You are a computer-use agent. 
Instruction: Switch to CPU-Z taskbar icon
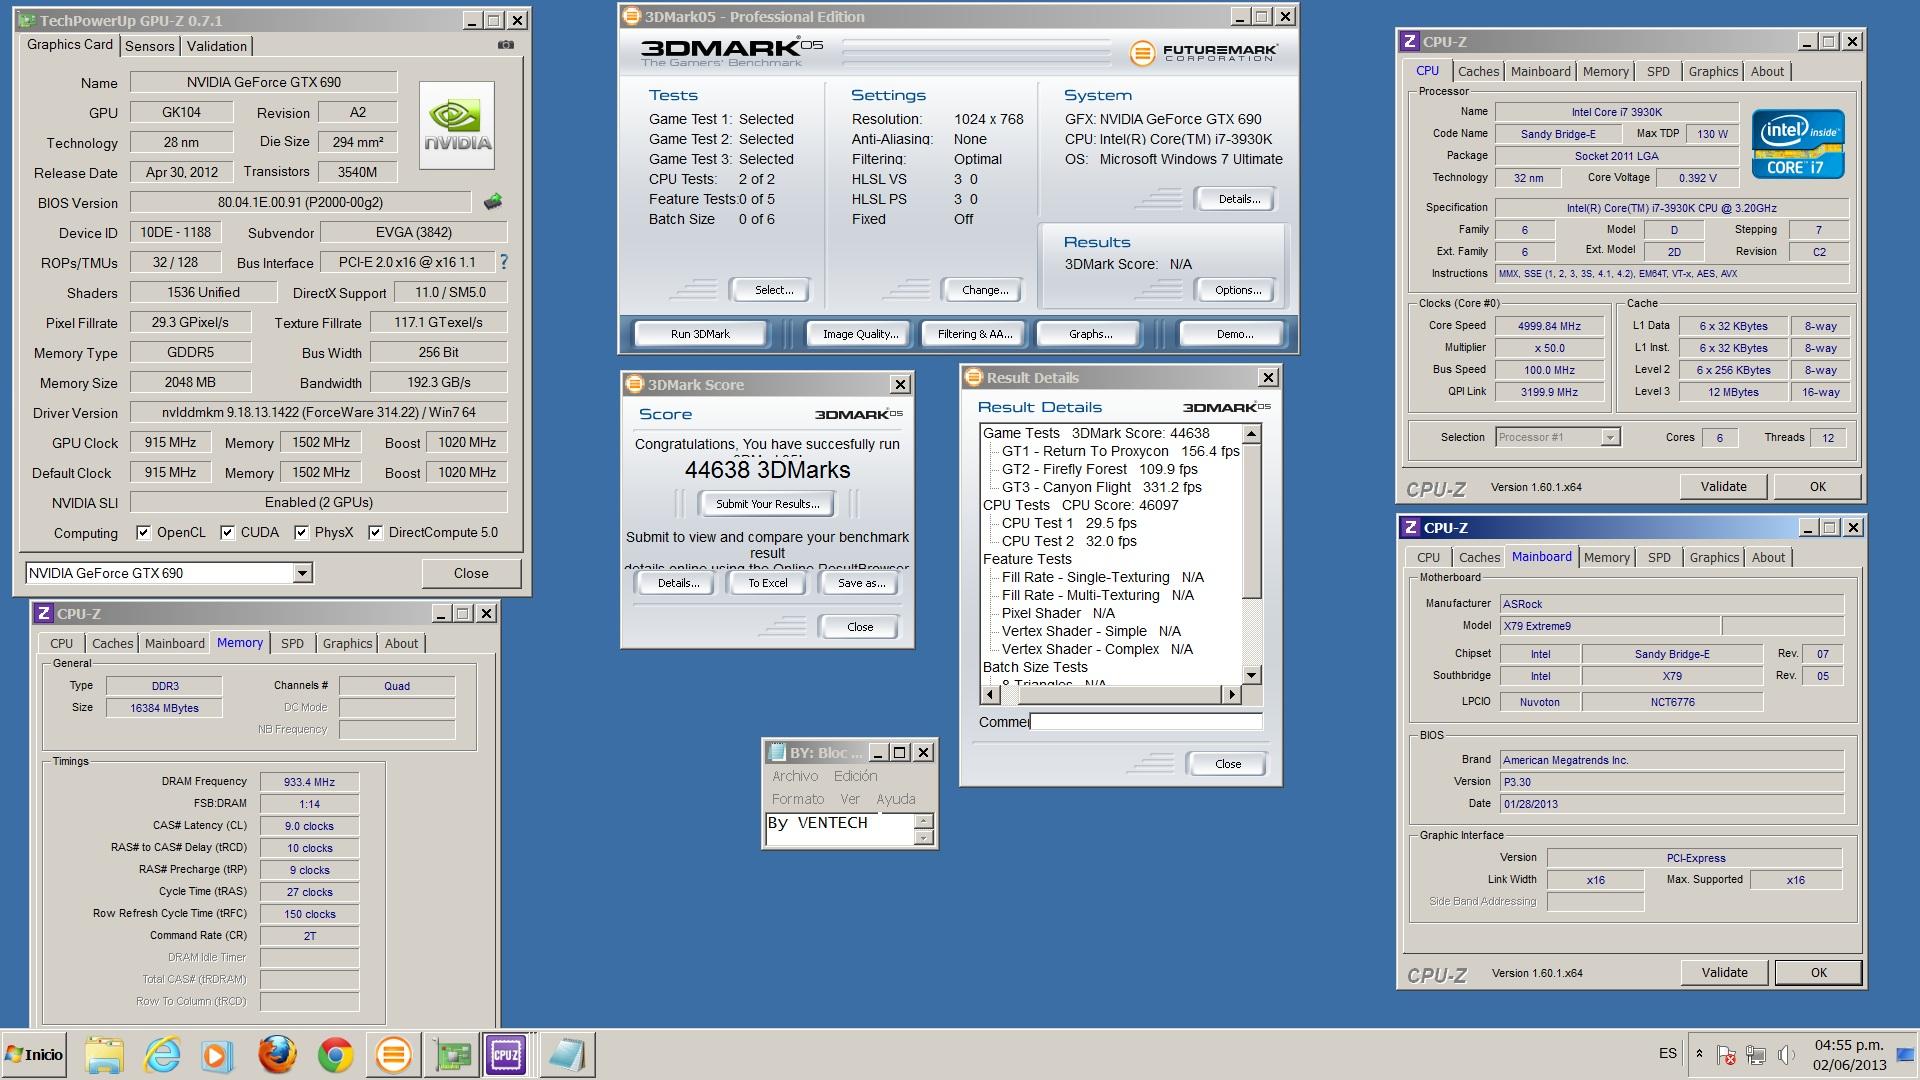click(x=506, y=1055)
